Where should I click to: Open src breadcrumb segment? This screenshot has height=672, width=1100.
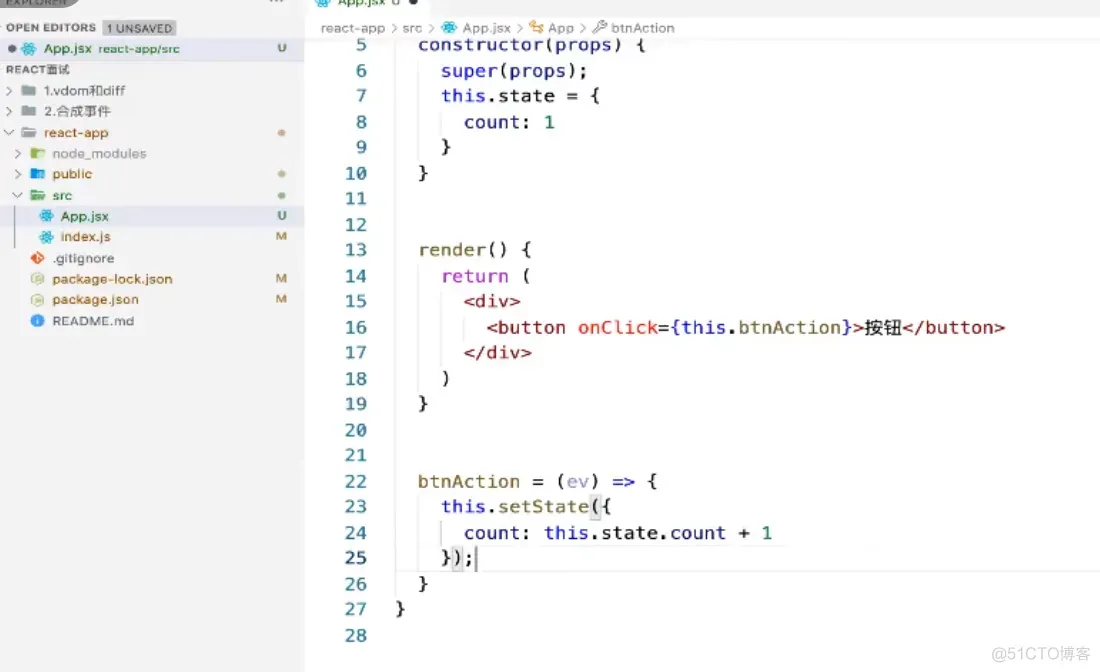(412, 28)
